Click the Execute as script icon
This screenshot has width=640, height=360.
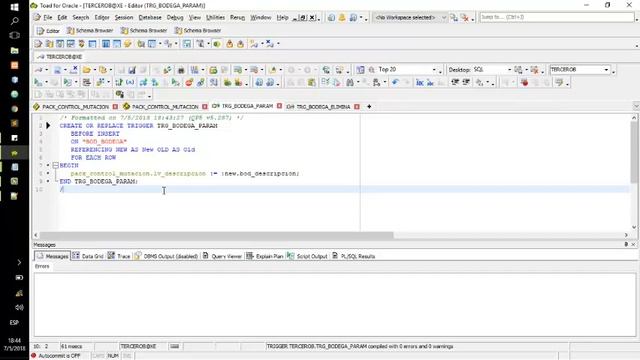pos(67,82)
